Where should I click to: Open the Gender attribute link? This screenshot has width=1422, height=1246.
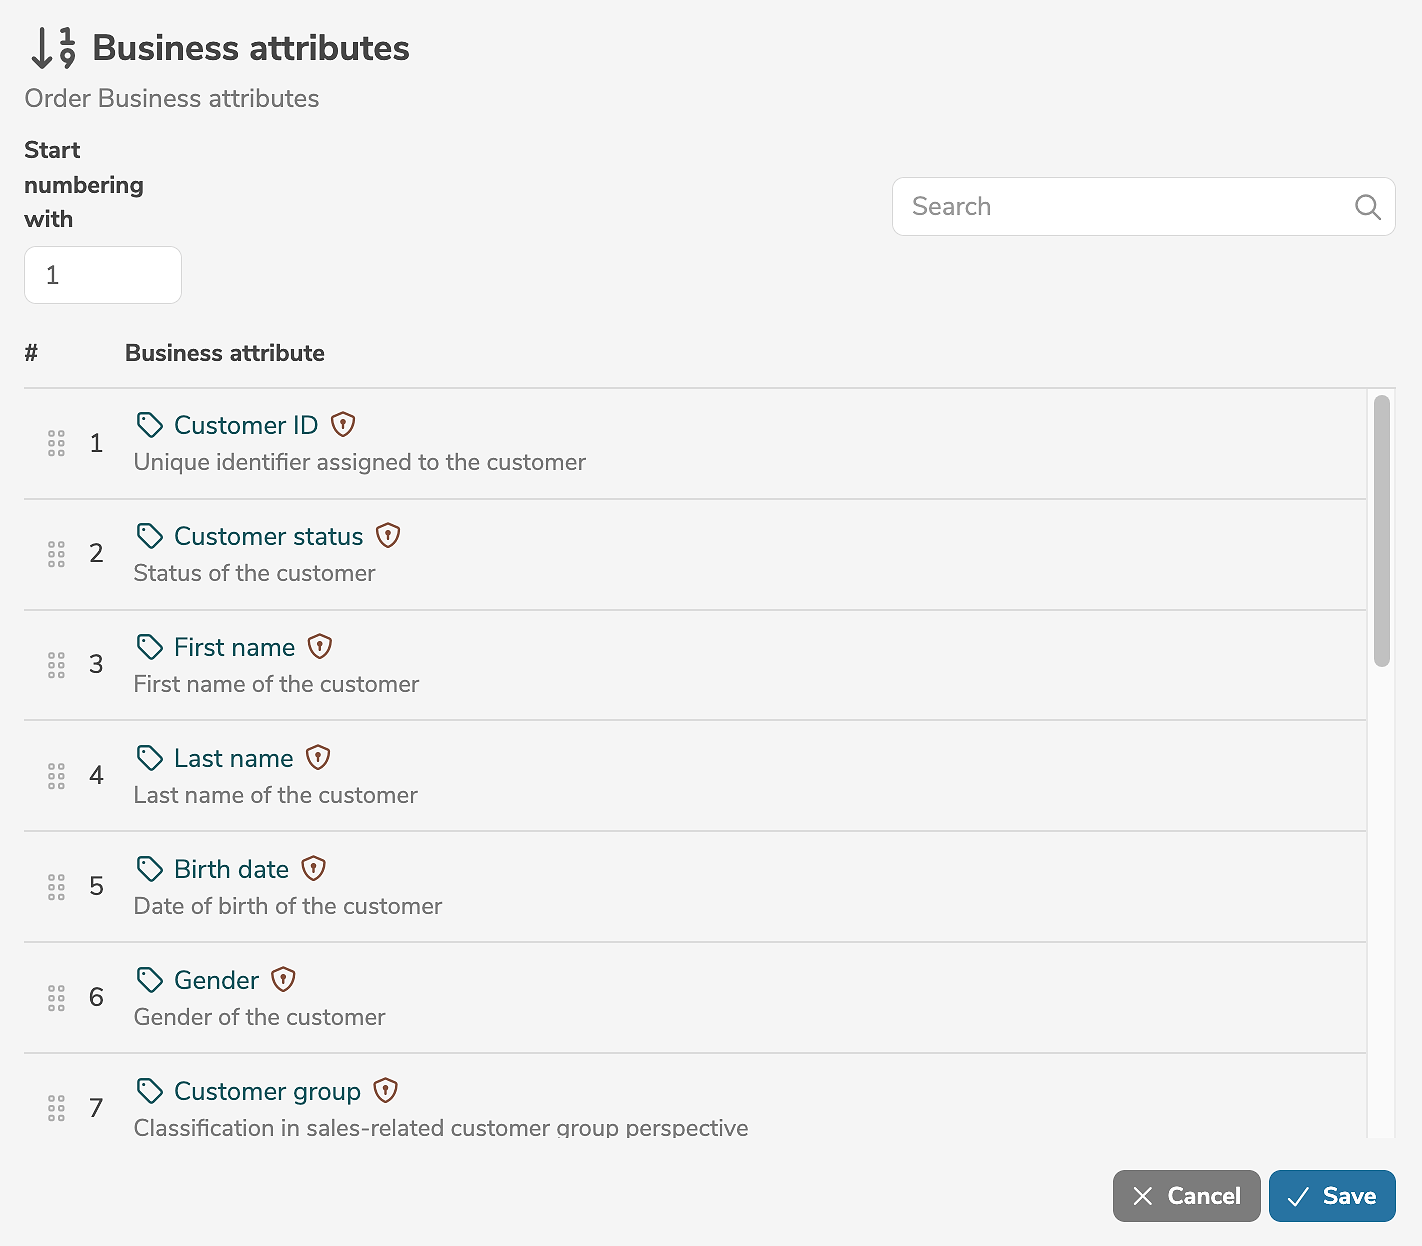point(216,980)
